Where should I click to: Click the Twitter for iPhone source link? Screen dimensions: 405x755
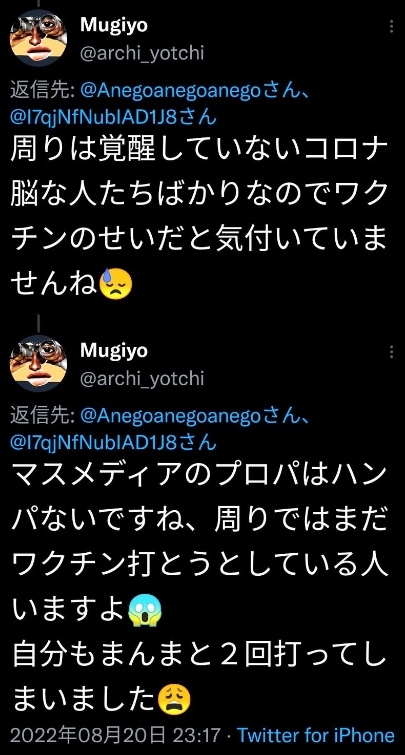click(x=316, y=735)
